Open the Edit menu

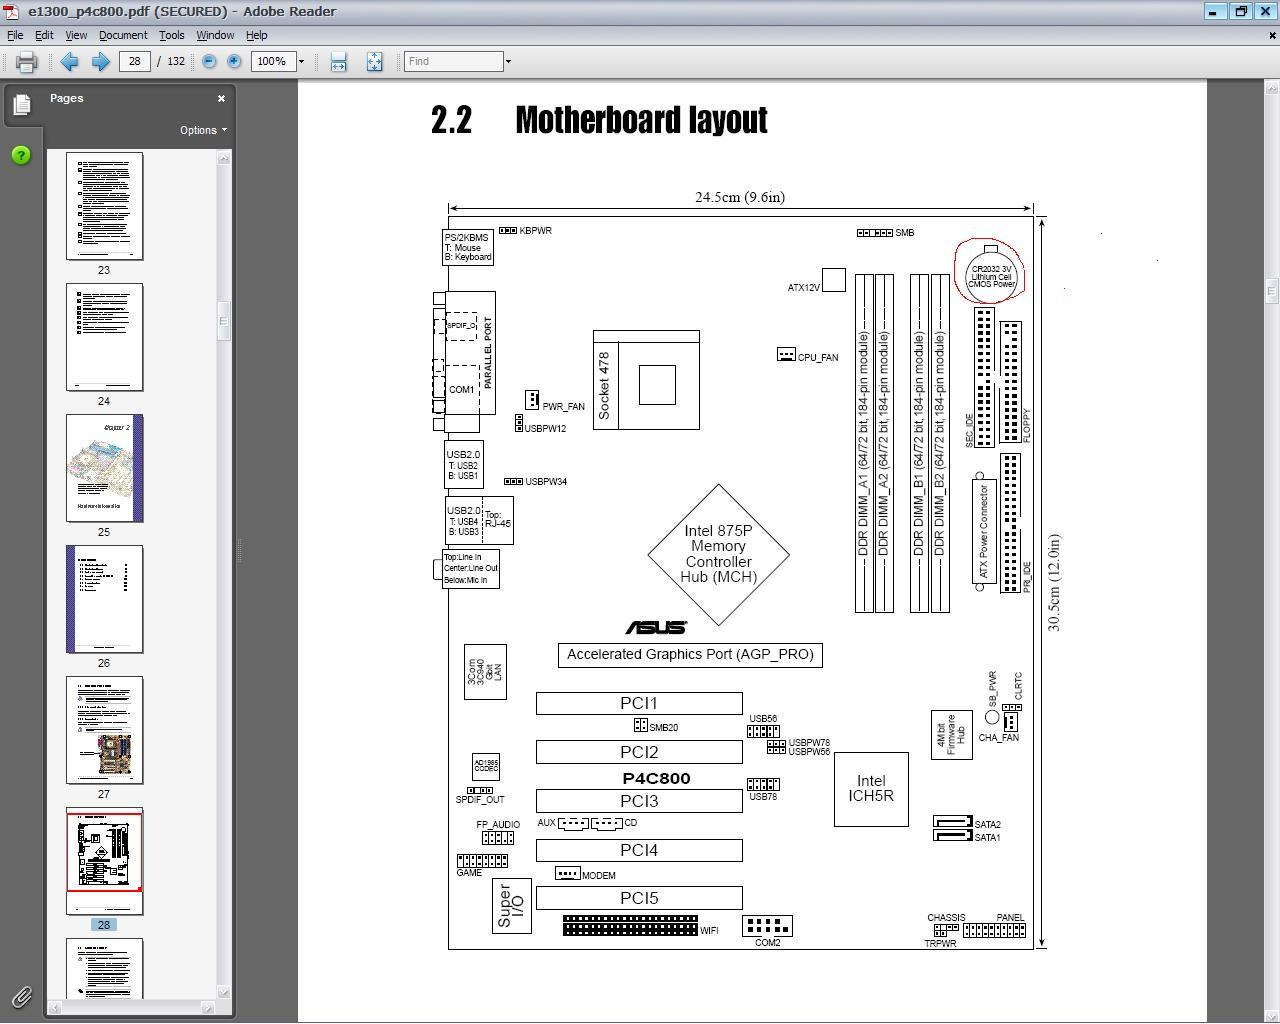pos(44,35)
